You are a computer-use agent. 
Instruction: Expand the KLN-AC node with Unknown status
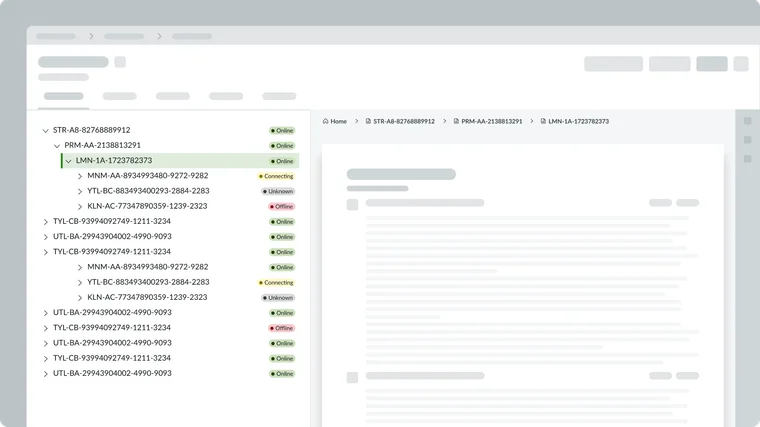point(80,298)
